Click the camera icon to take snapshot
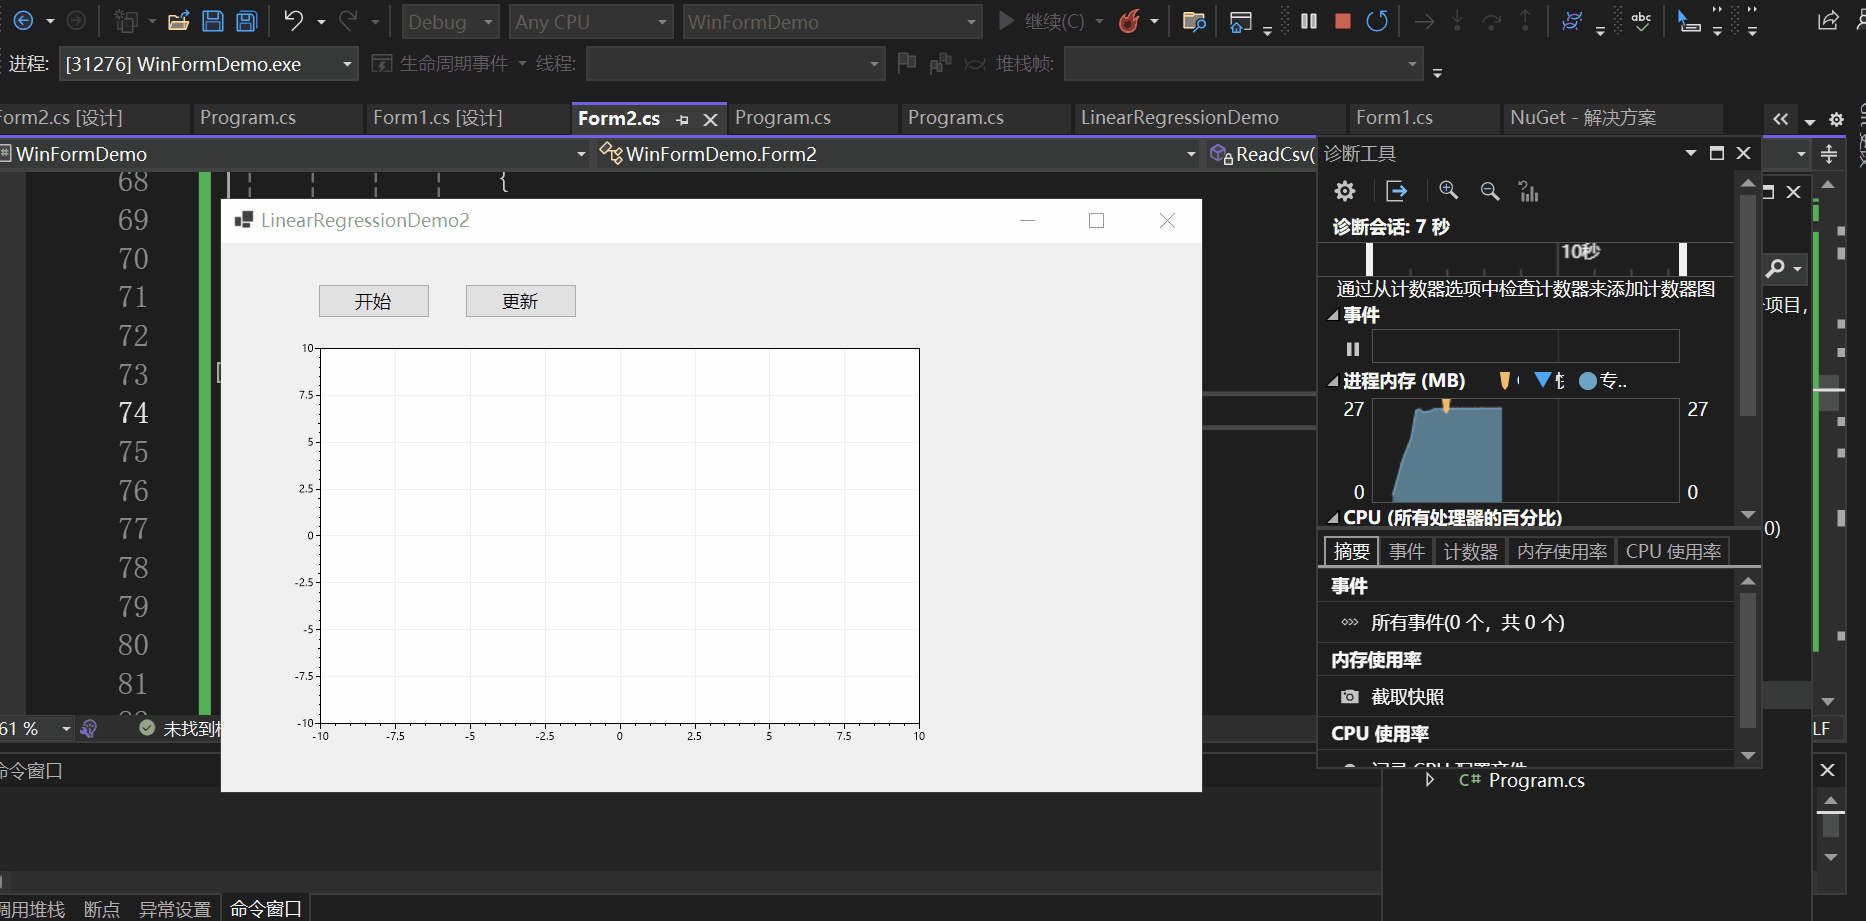Image resolution: width=1866 pixels, height=921 pixels. tap(1350, 697)
